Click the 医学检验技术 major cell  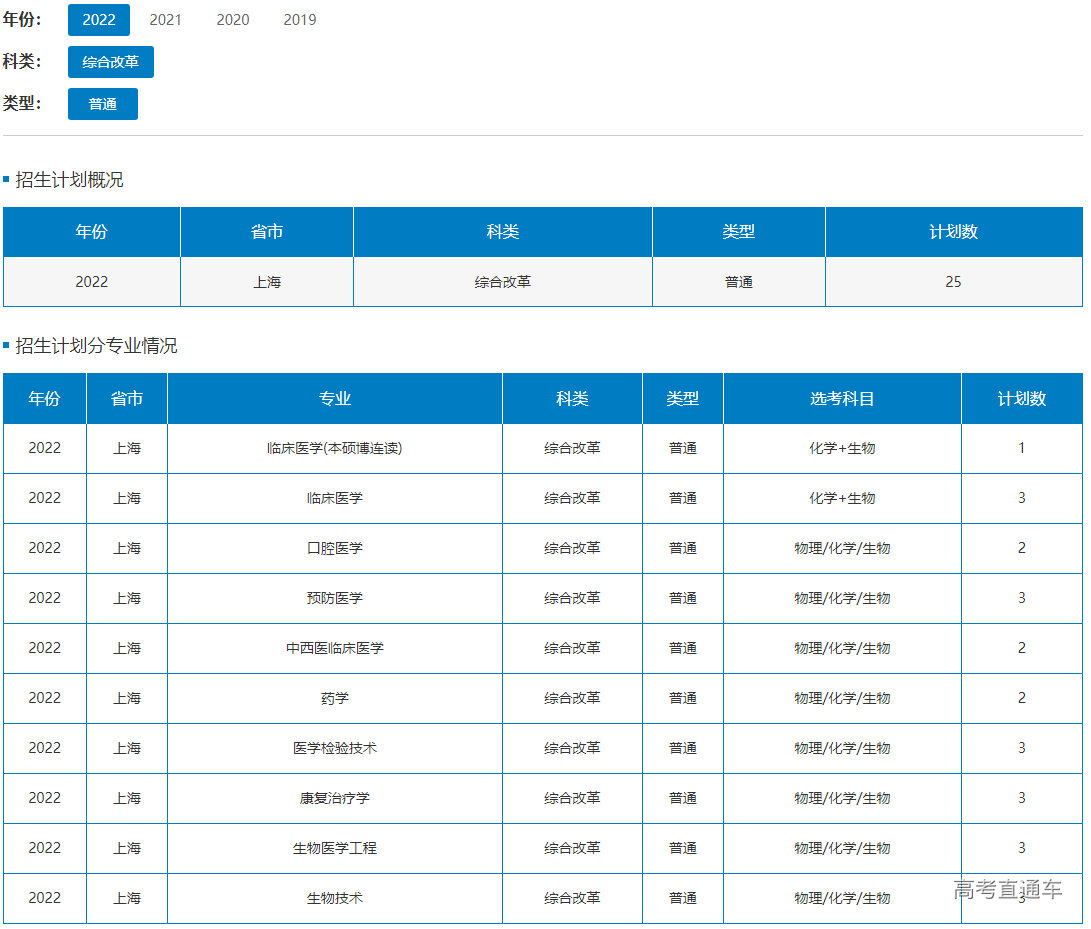335,749
